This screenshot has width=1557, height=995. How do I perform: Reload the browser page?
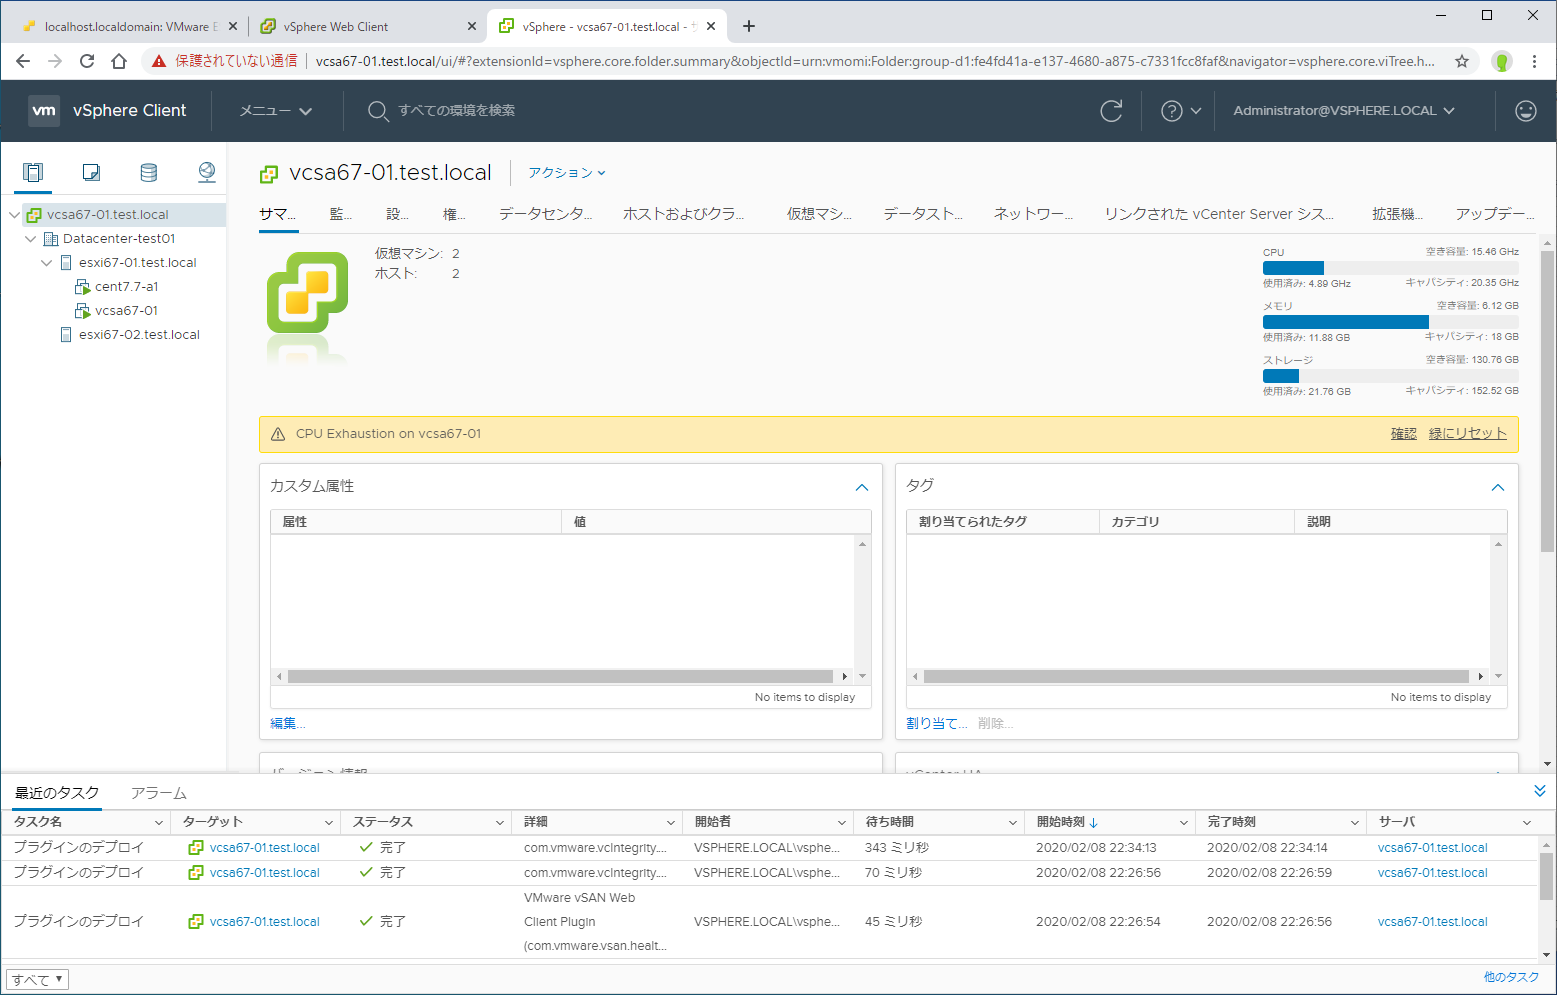pos(87,61)
